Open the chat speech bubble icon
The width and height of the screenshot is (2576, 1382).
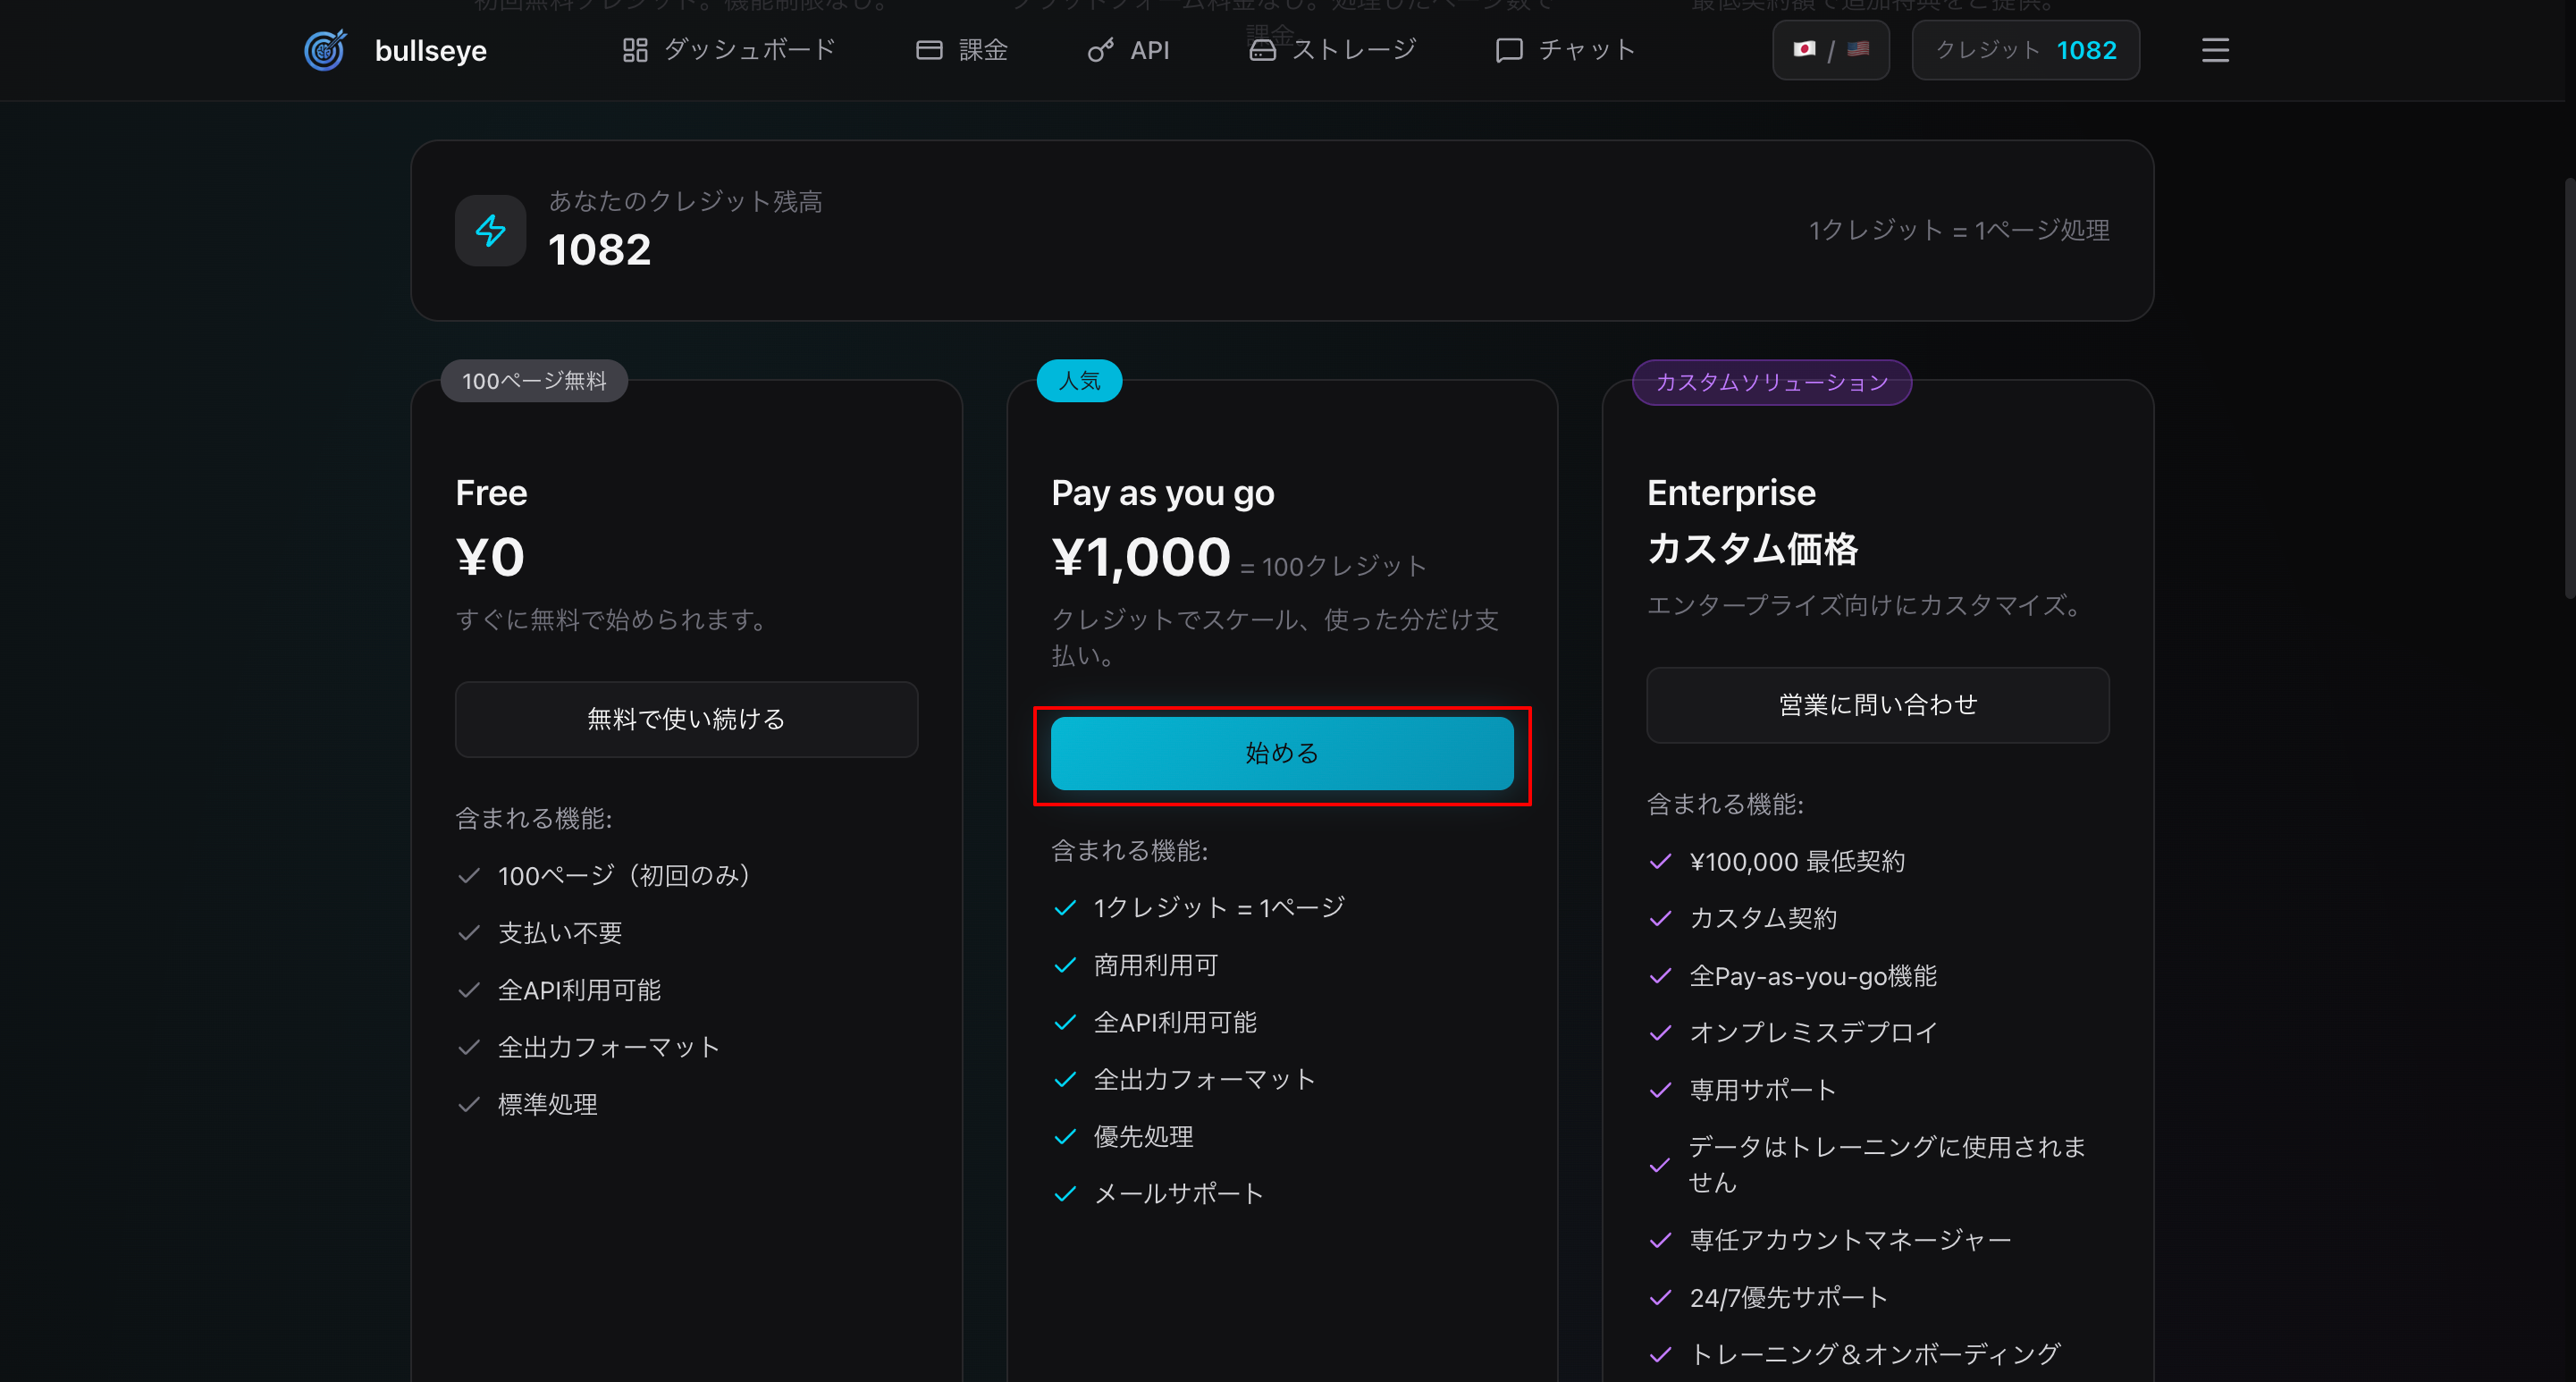tap(1508, 49)
